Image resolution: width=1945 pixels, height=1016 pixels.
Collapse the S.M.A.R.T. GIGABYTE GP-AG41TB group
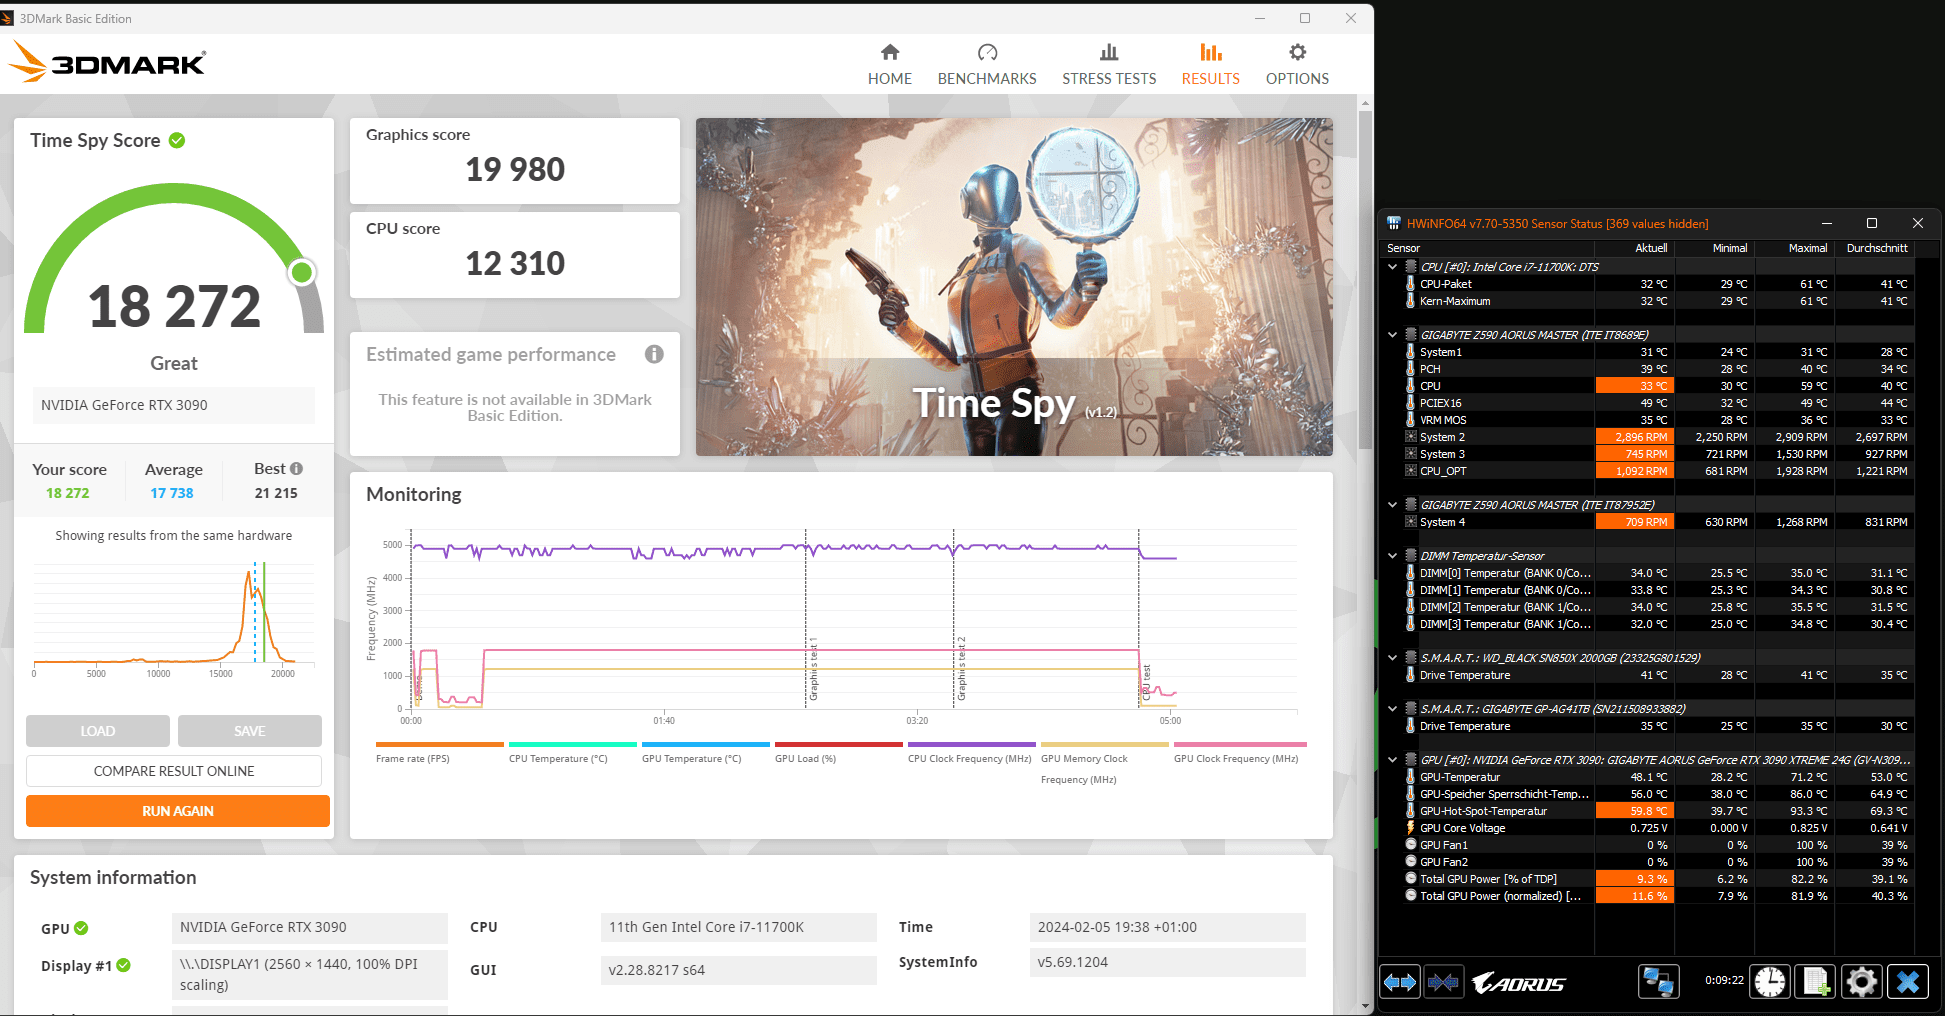pos(1392,709)
